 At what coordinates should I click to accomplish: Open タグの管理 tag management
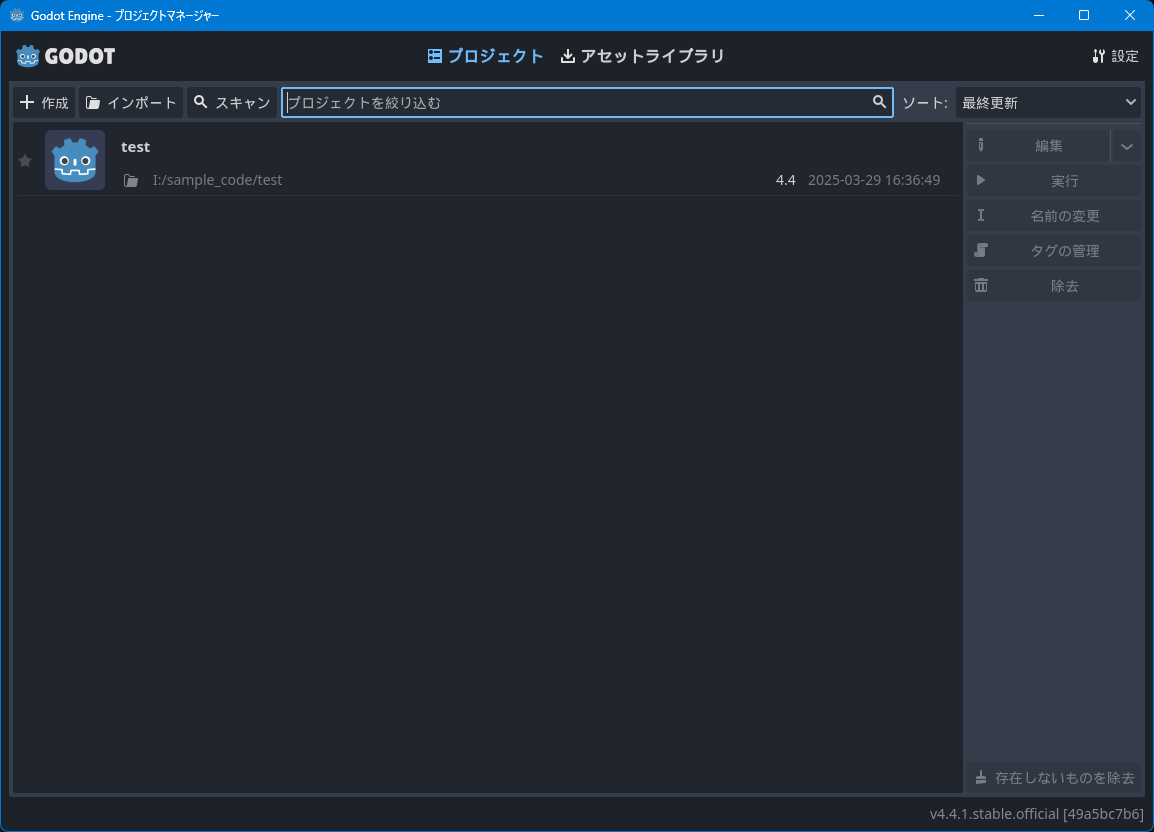click(1054, 250)
